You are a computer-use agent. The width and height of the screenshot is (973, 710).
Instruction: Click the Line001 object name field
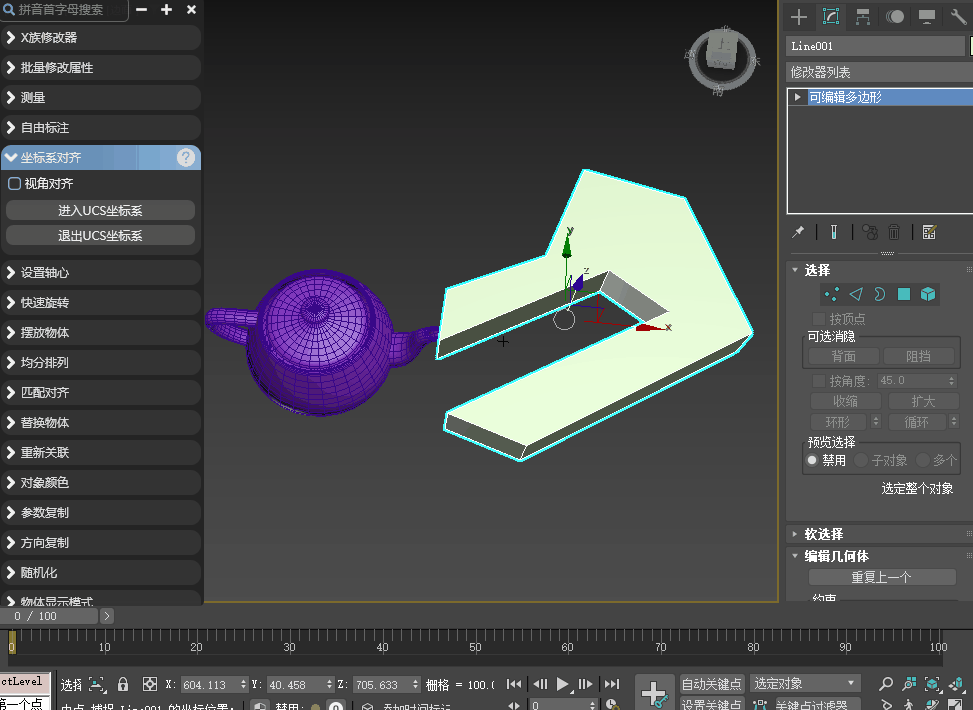pyautogui.click(x=876, y=46)
